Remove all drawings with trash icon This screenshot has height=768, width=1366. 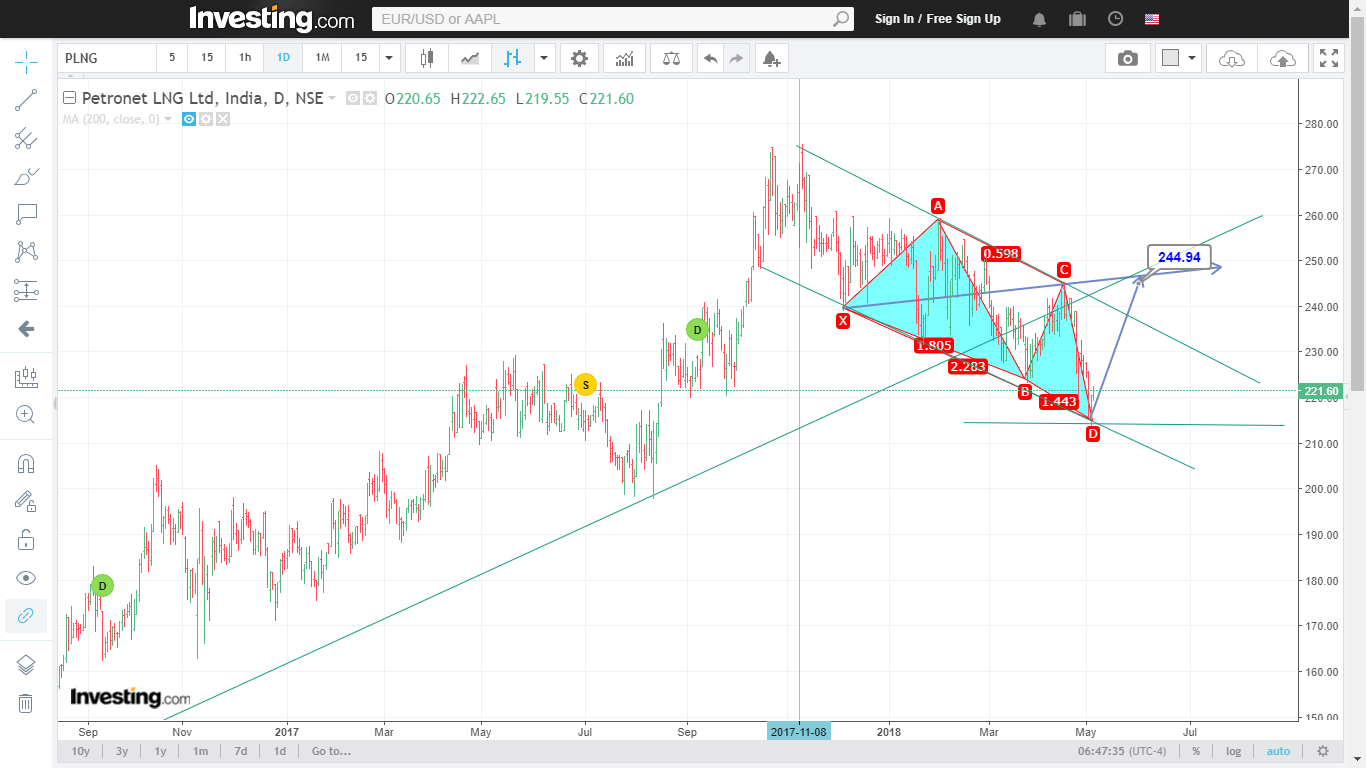[26, 703]
